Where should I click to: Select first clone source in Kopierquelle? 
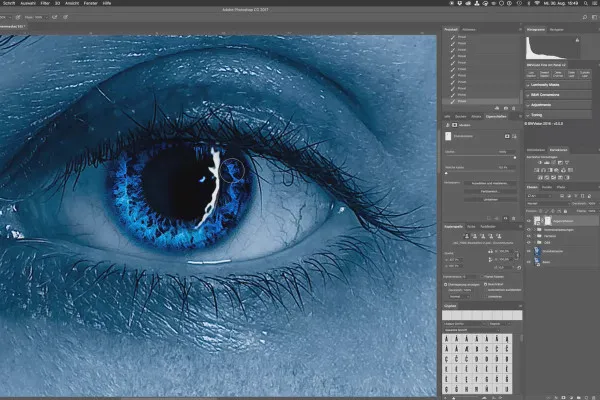pyautogui.click(x=466, y=237)
